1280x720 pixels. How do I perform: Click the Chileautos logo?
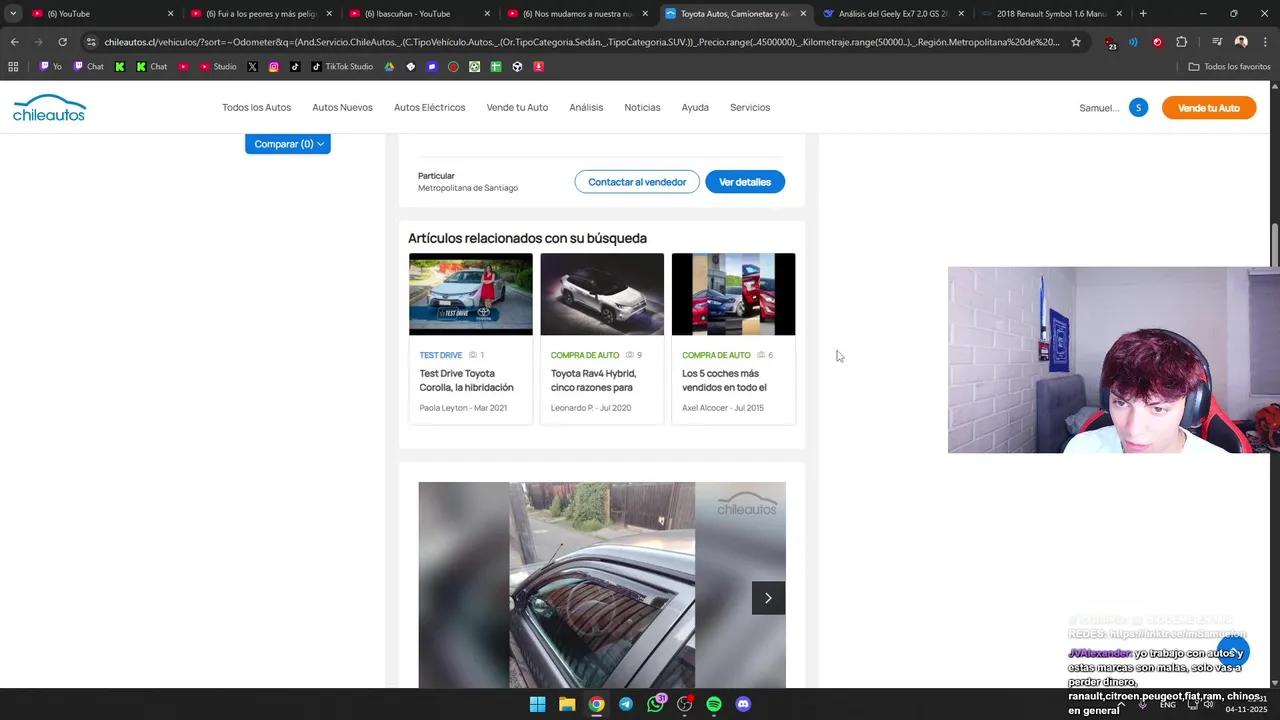tap(49, 108)
